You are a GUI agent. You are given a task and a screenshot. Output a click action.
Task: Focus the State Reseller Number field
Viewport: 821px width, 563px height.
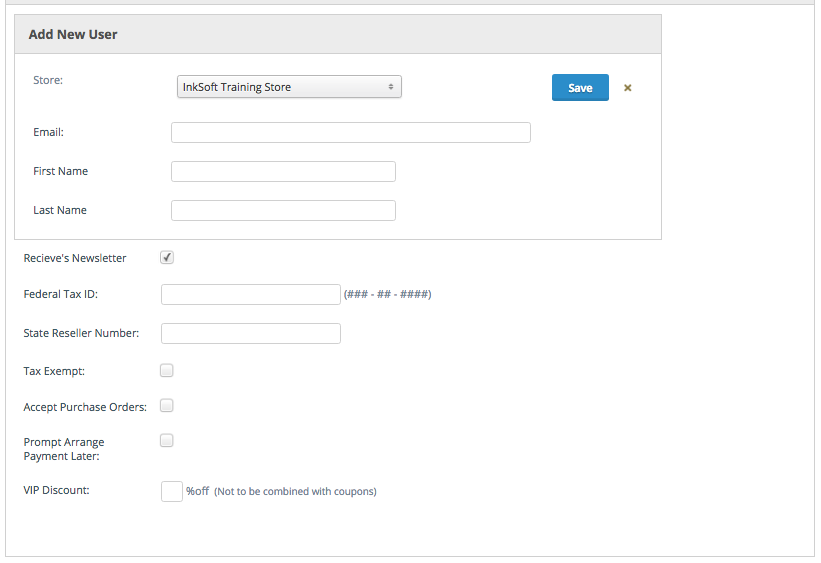[250, 333]
